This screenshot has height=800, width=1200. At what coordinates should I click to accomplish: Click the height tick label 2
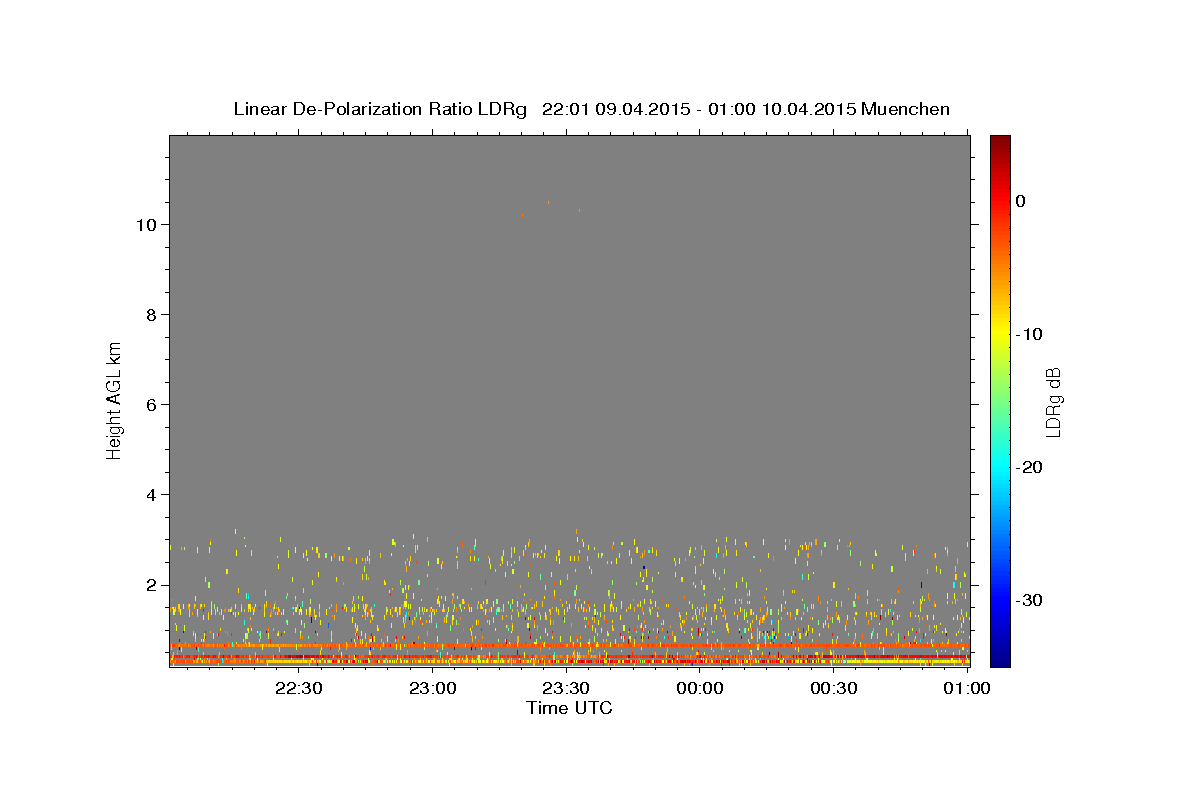point(150,585)
